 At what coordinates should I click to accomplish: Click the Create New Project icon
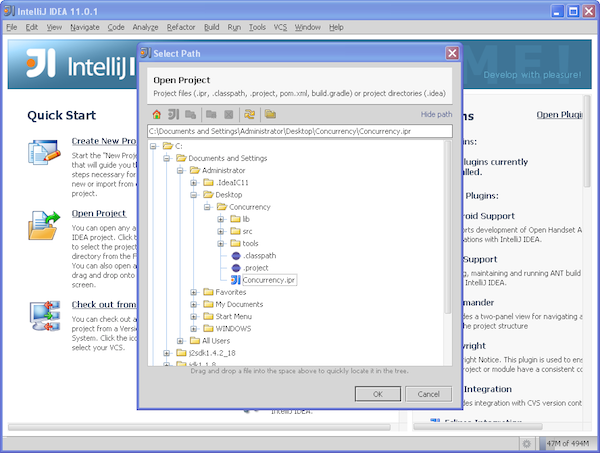click(x=44, y=152)
